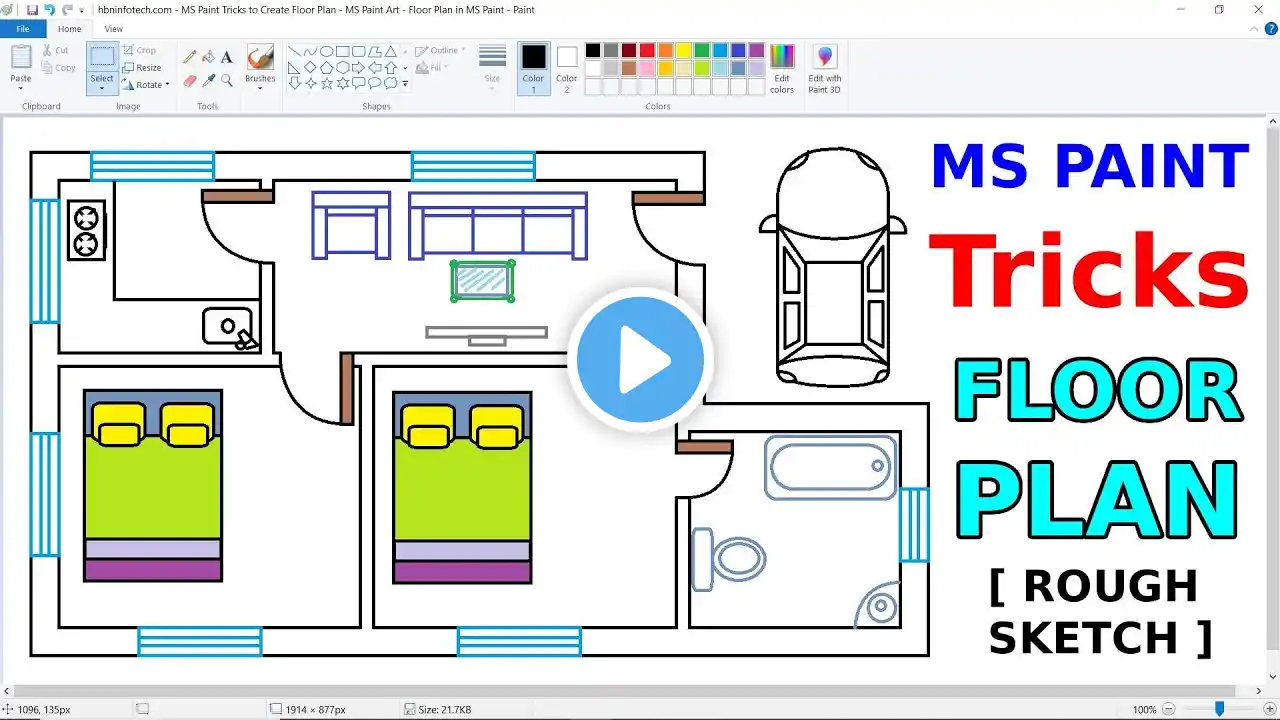Open the shape Outline dropdown
Screen dimensions: 1280x720
tap(440, 50)
